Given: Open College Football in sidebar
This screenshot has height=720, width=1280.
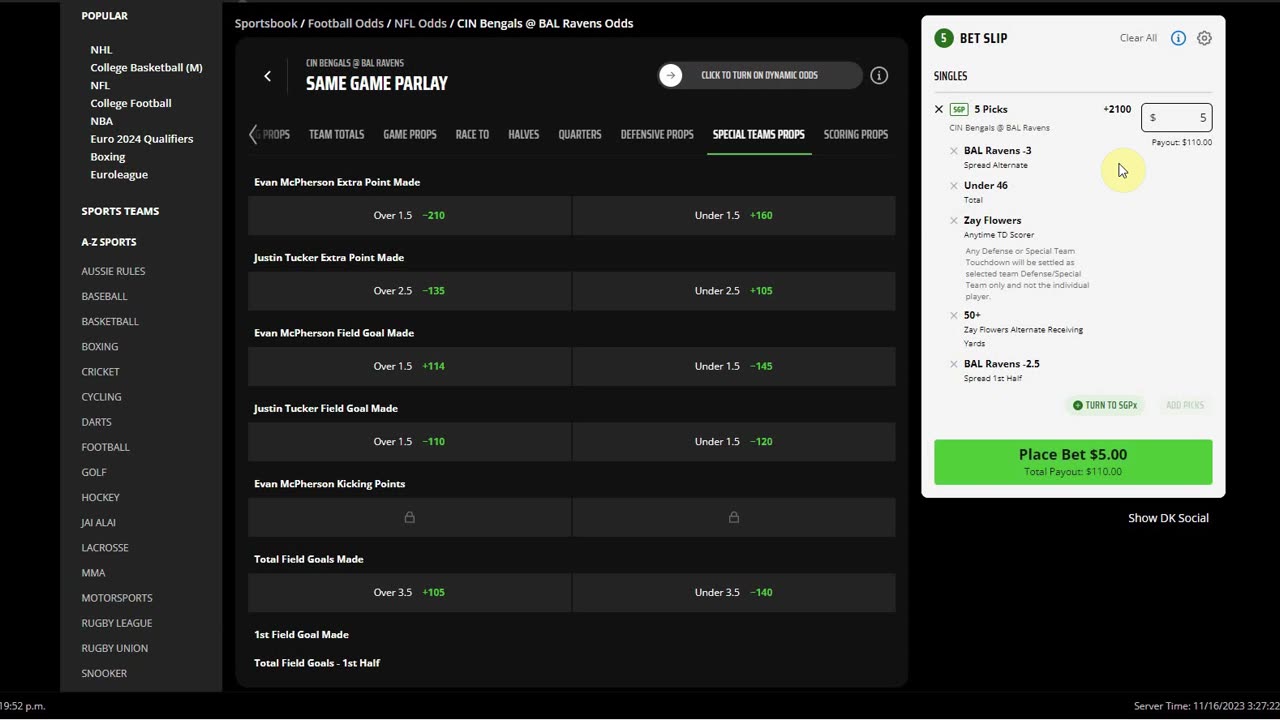Looking at the screenshot, I should 131,104.
